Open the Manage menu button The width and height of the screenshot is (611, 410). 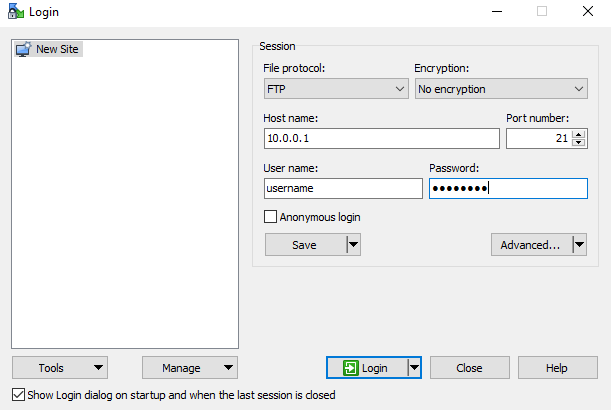[x=190, y=368]
